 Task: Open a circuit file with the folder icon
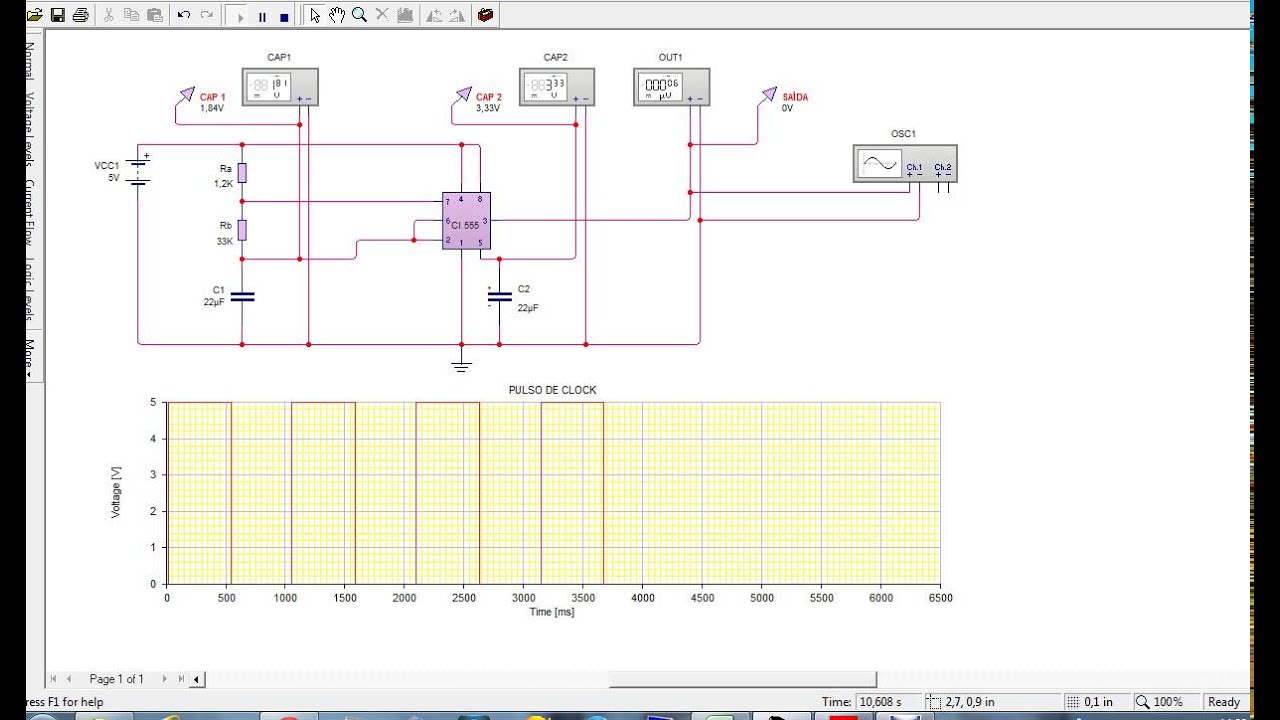pyautogui.click(x=35, y=15)
